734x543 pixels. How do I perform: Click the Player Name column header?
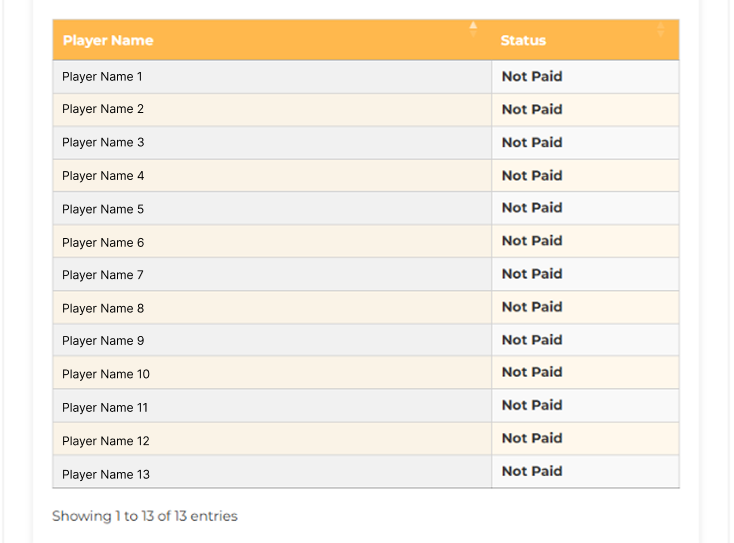tap(272, 40)
